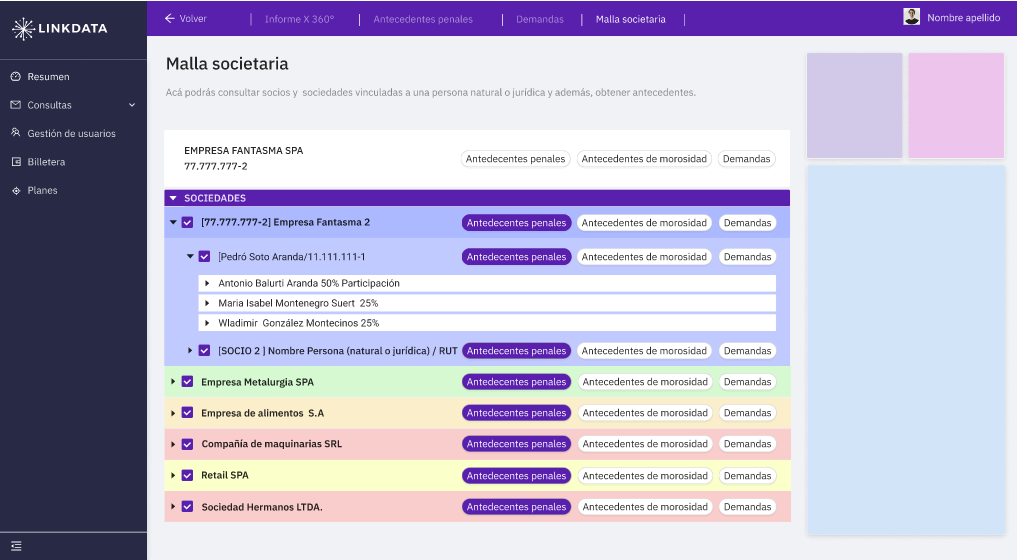Collapse the Pedró Soto Aranda row
The width and height of the screenshot is (1017, 560).
pos(190,256)
